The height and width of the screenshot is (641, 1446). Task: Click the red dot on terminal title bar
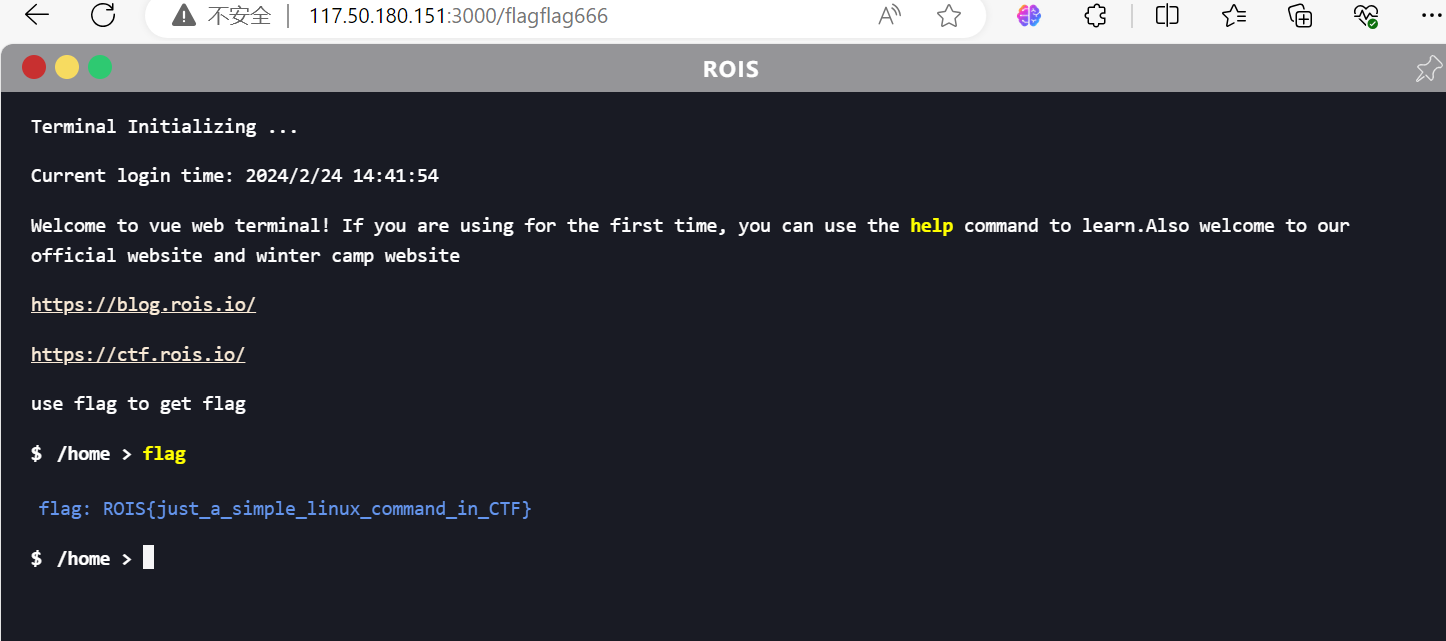tap(34, 67)
